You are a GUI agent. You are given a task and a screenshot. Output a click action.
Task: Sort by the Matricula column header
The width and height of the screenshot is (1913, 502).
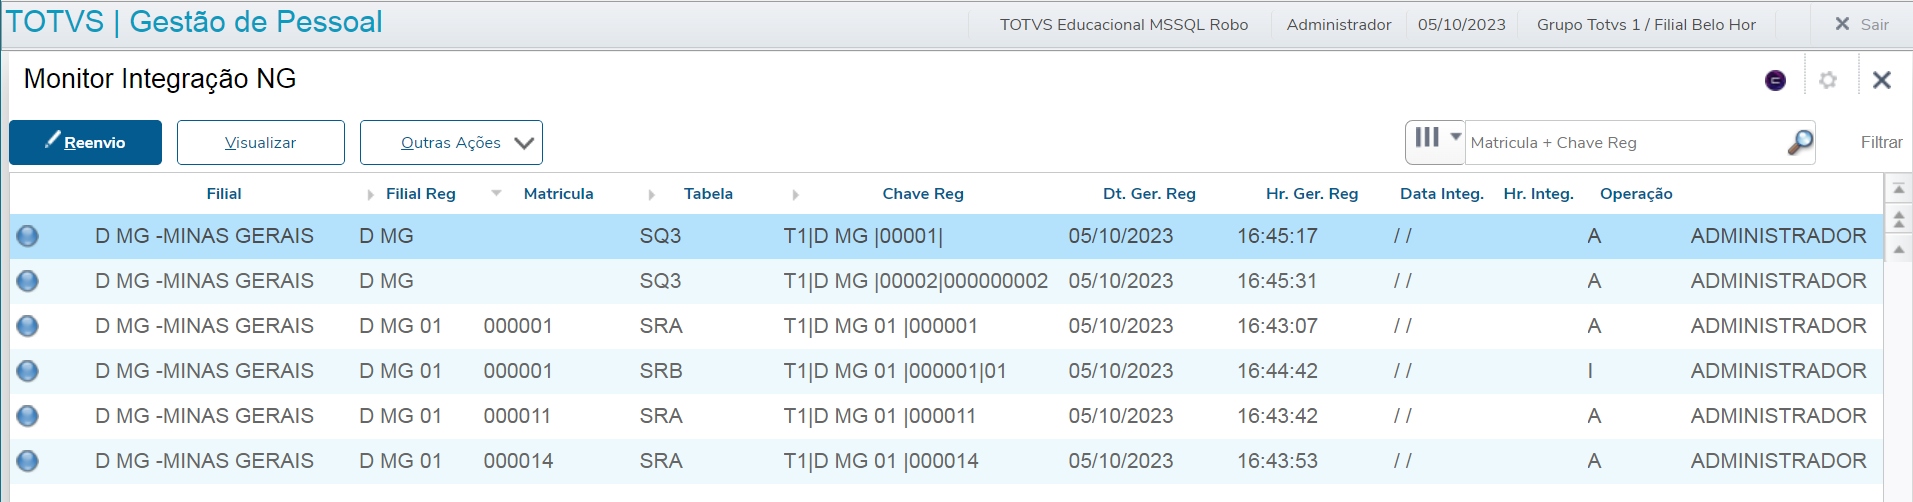click(559, 194)
